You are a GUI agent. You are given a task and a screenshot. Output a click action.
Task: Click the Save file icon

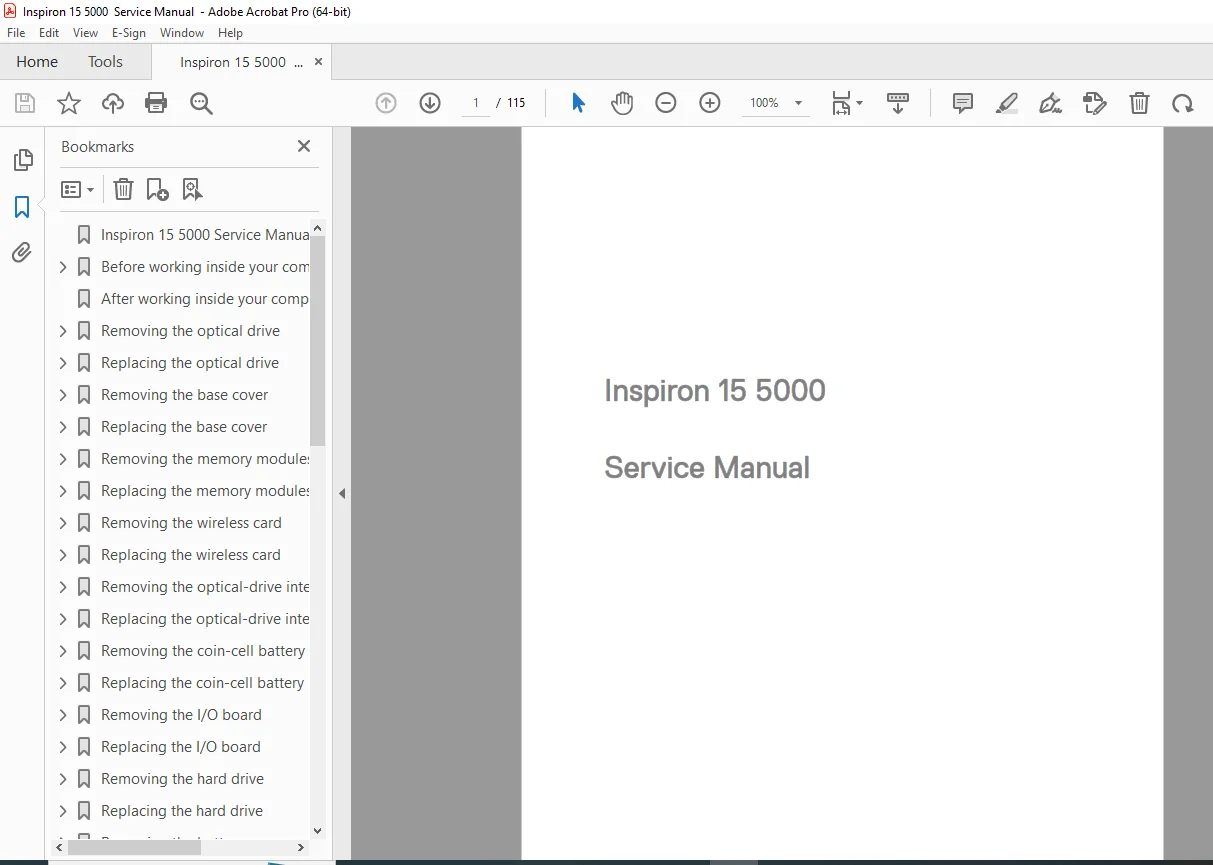25,103
